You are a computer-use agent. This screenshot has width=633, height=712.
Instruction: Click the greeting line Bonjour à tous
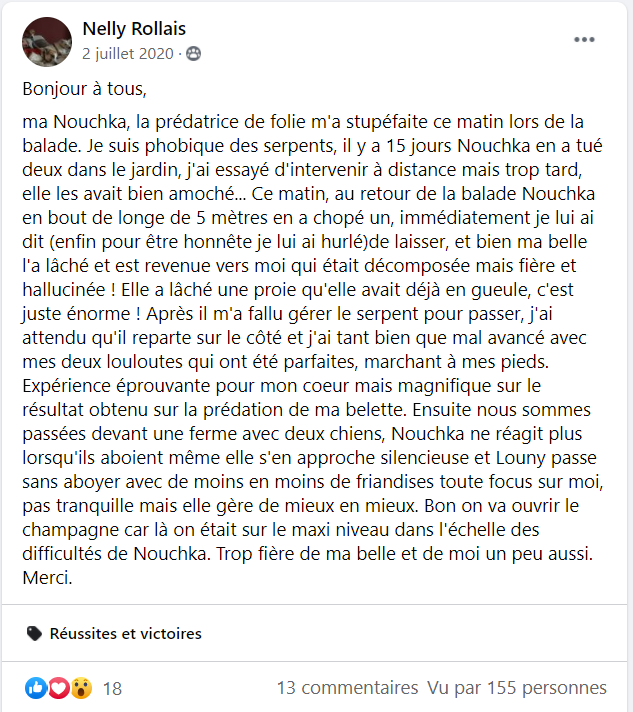point(85,89)
